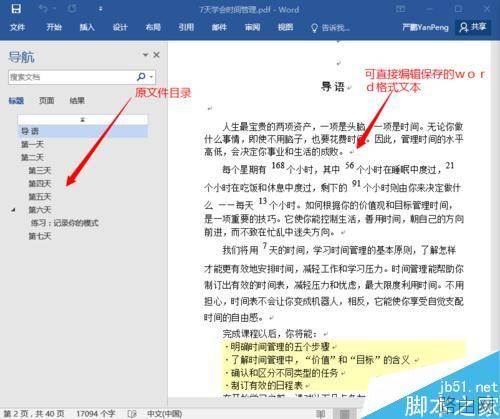Click the word count in status bar
Image resolution: width=500 pixels, height=419 pixels.
click(x=95, y=414)
